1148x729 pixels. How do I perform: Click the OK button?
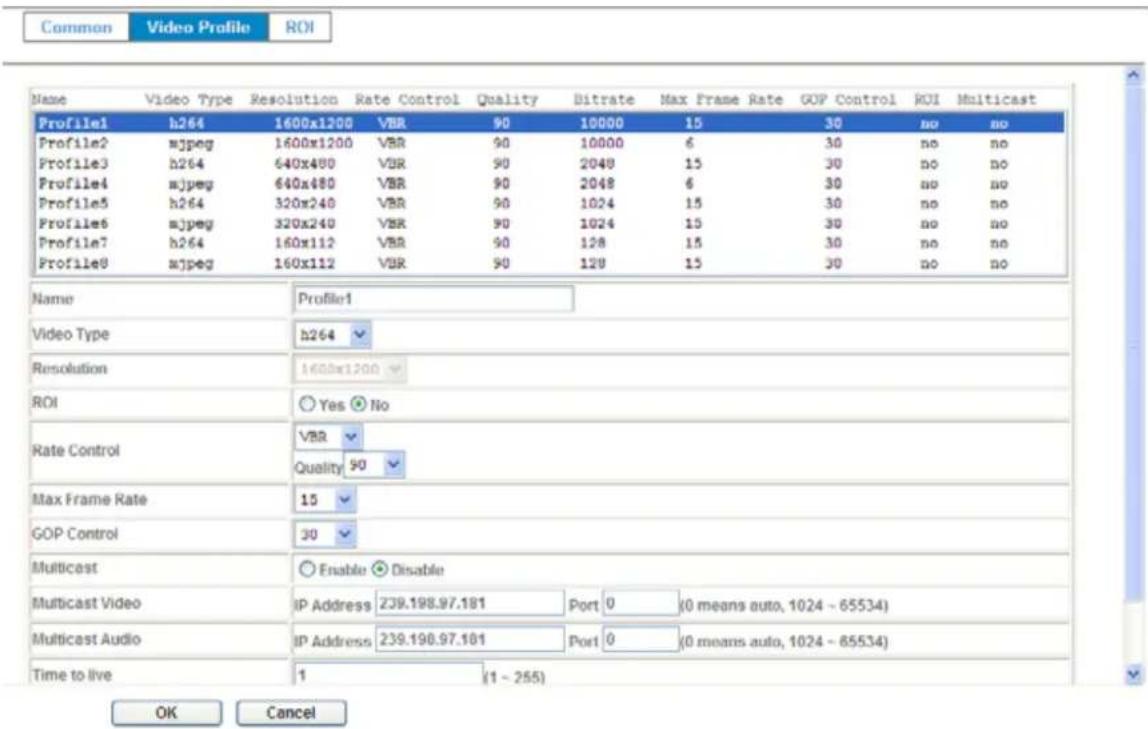click(x=167, y=713)
